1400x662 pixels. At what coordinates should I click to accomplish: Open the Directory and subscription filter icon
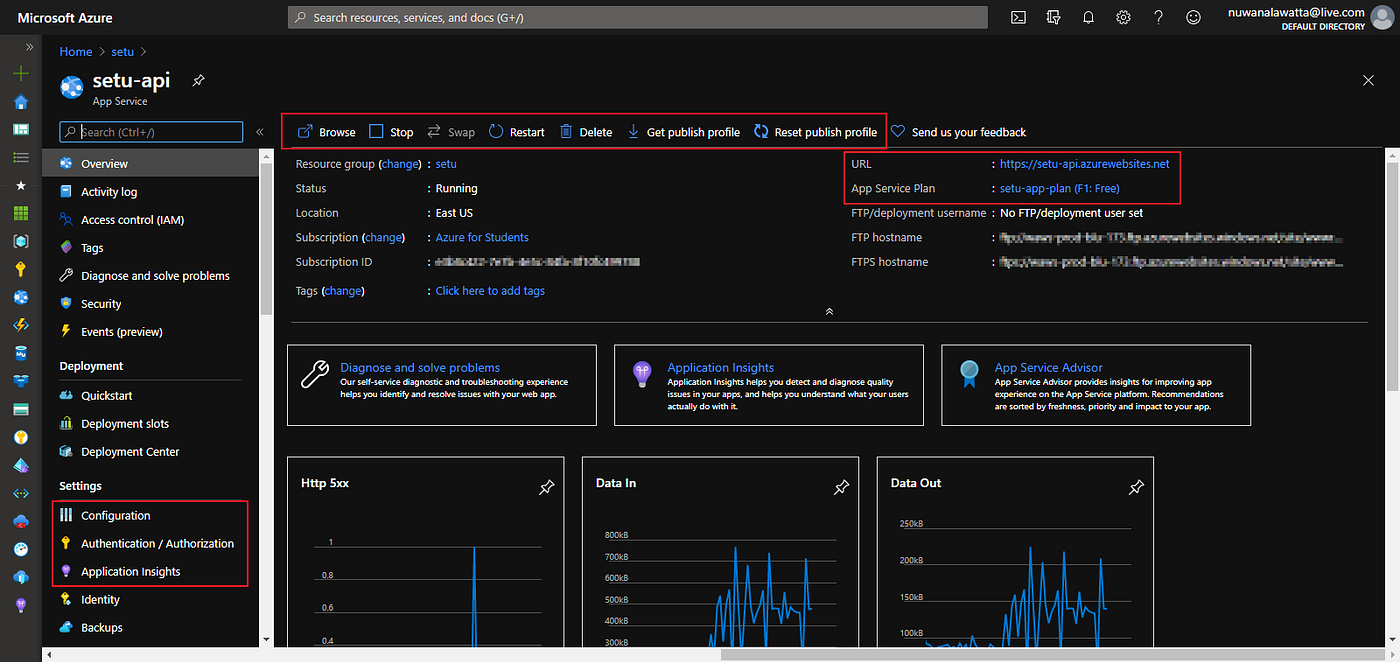pos(1053,17)
